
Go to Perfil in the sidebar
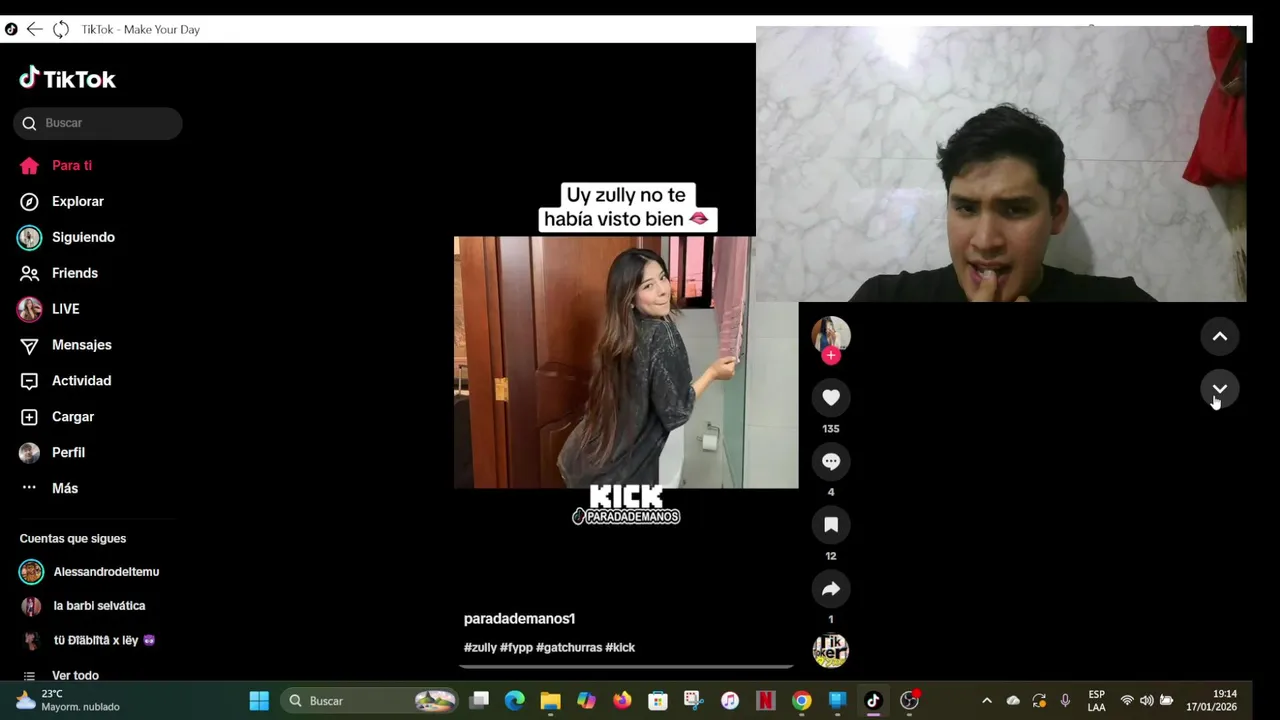tap(68, 453)
